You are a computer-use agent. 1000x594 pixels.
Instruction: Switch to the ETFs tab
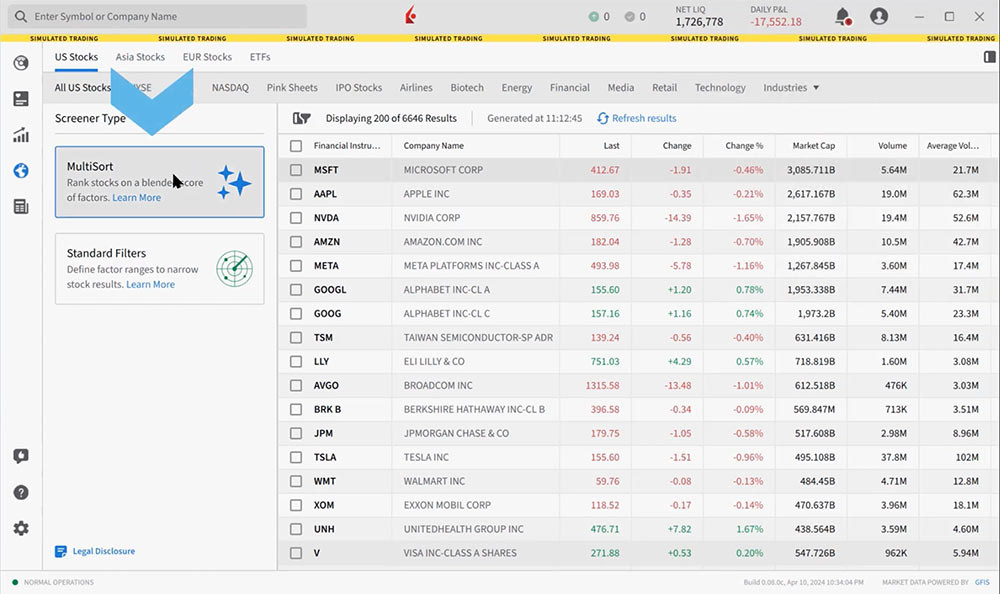pyautogui.click(x=260, y=57)
